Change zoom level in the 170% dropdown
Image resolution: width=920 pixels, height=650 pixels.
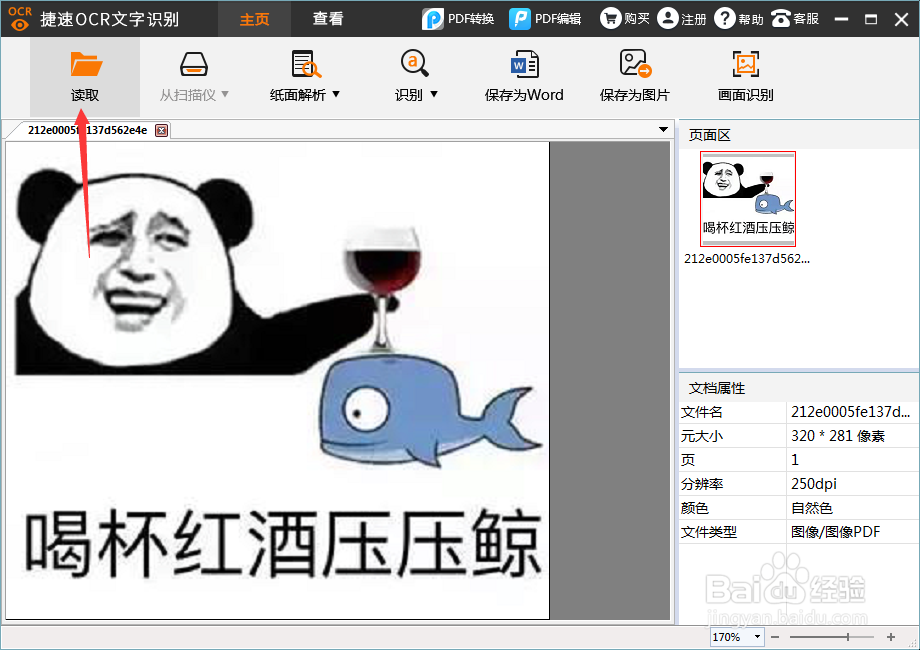point(736,636)
